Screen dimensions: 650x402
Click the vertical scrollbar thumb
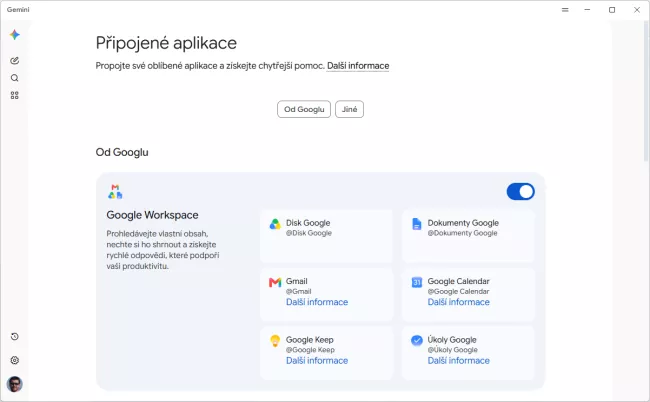[x=646, y=91]
